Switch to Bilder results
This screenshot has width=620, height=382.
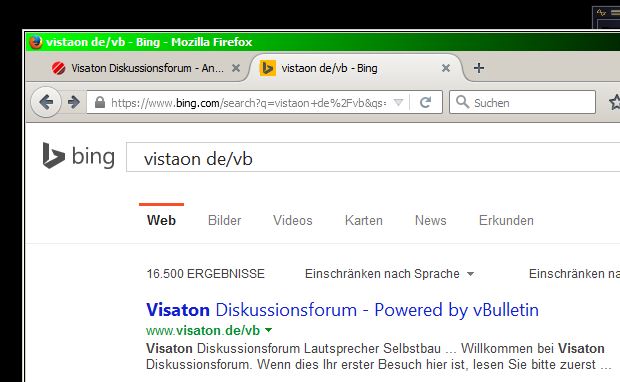click(225, 220)
